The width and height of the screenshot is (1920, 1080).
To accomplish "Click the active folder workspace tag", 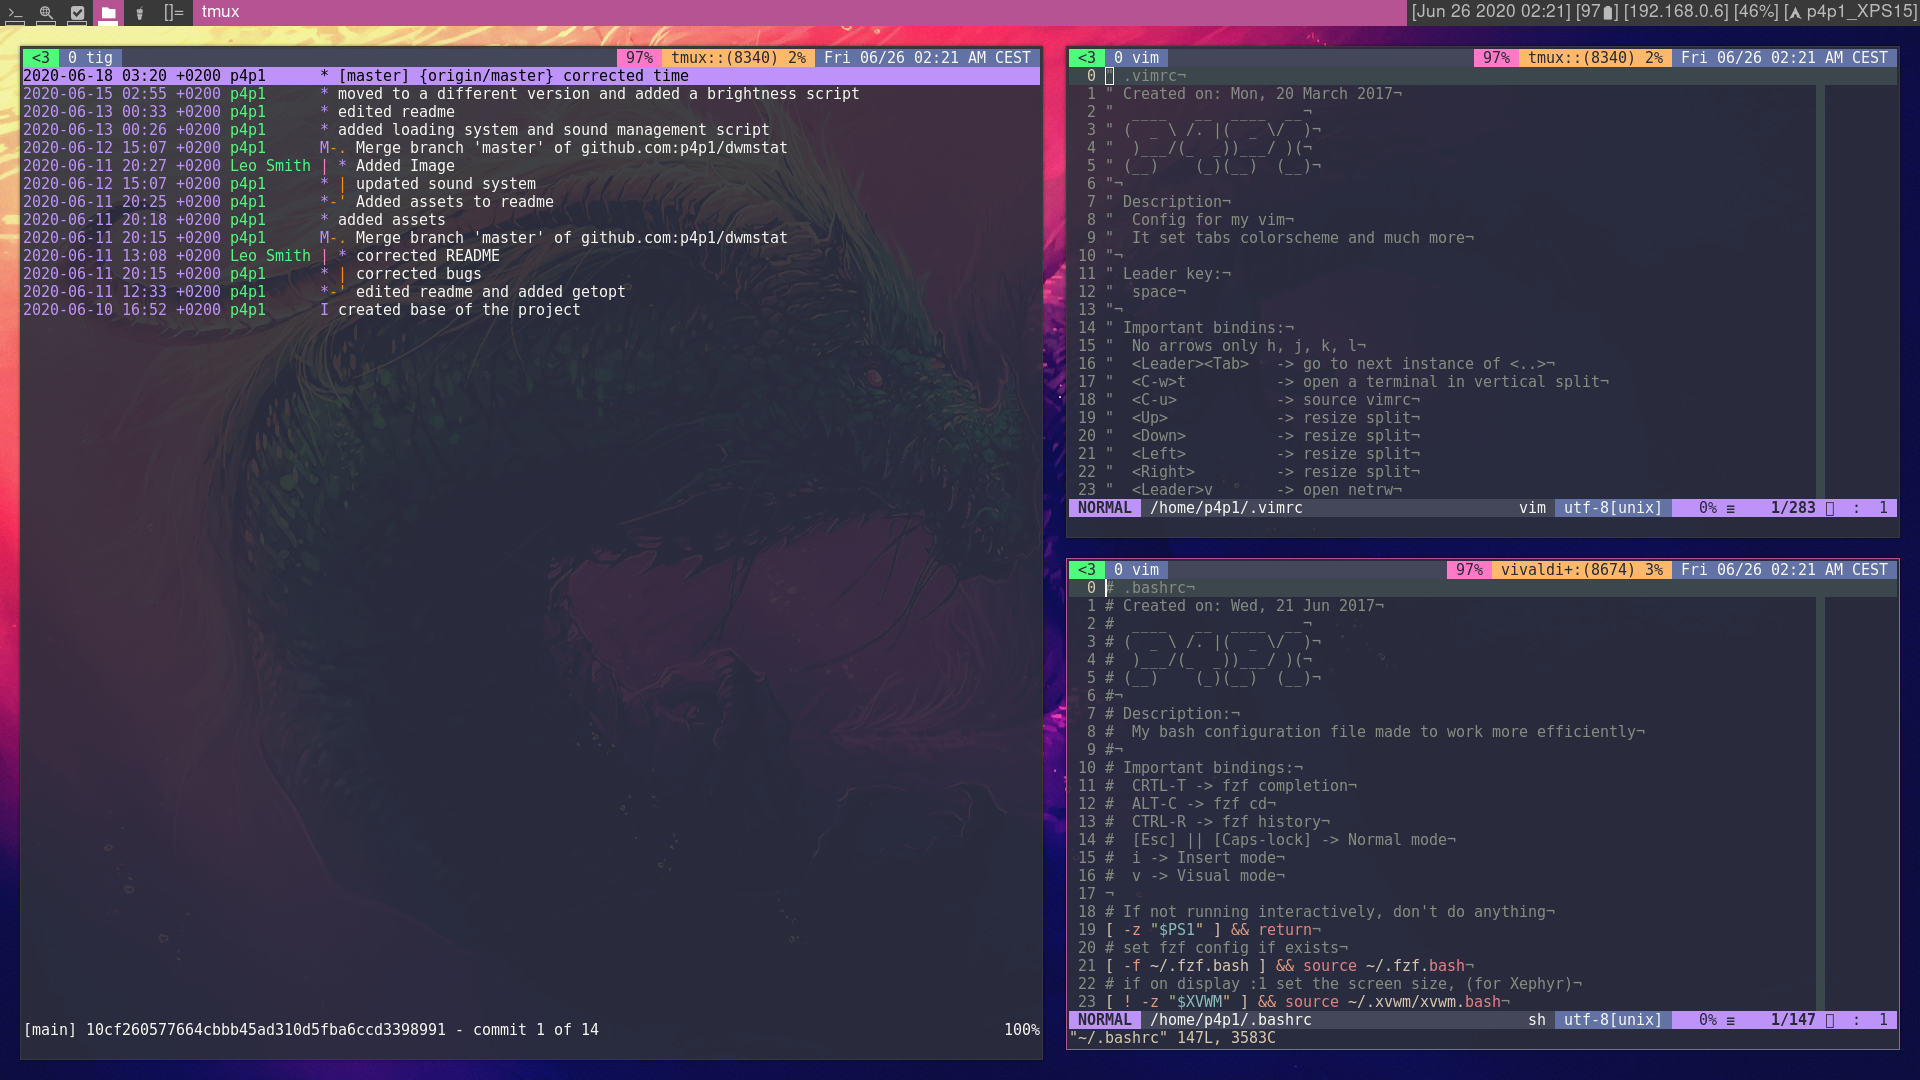I will (108, 12).
